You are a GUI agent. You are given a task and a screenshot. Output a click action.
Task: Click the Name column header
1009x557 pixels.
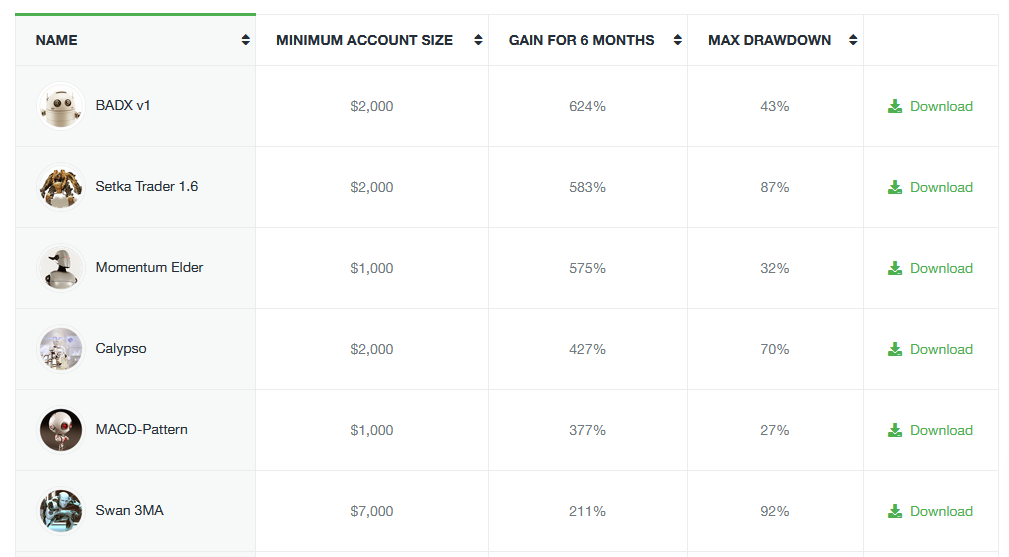click(57, 40)
